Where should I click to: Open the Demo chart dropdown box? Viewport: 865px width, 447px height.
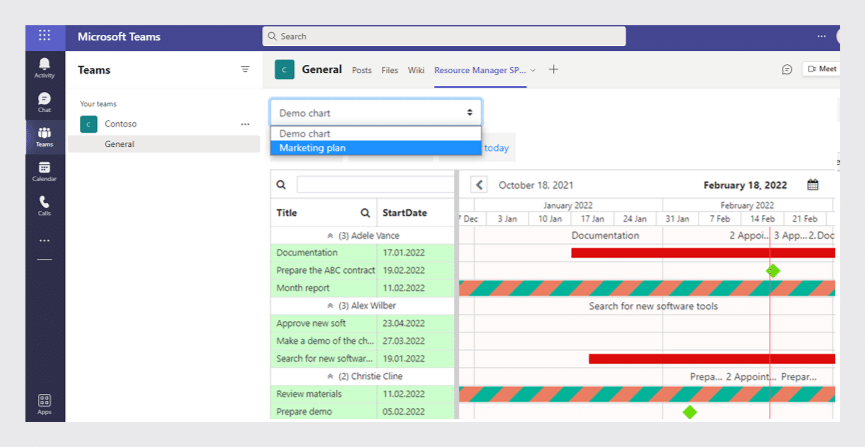(376, 113)
